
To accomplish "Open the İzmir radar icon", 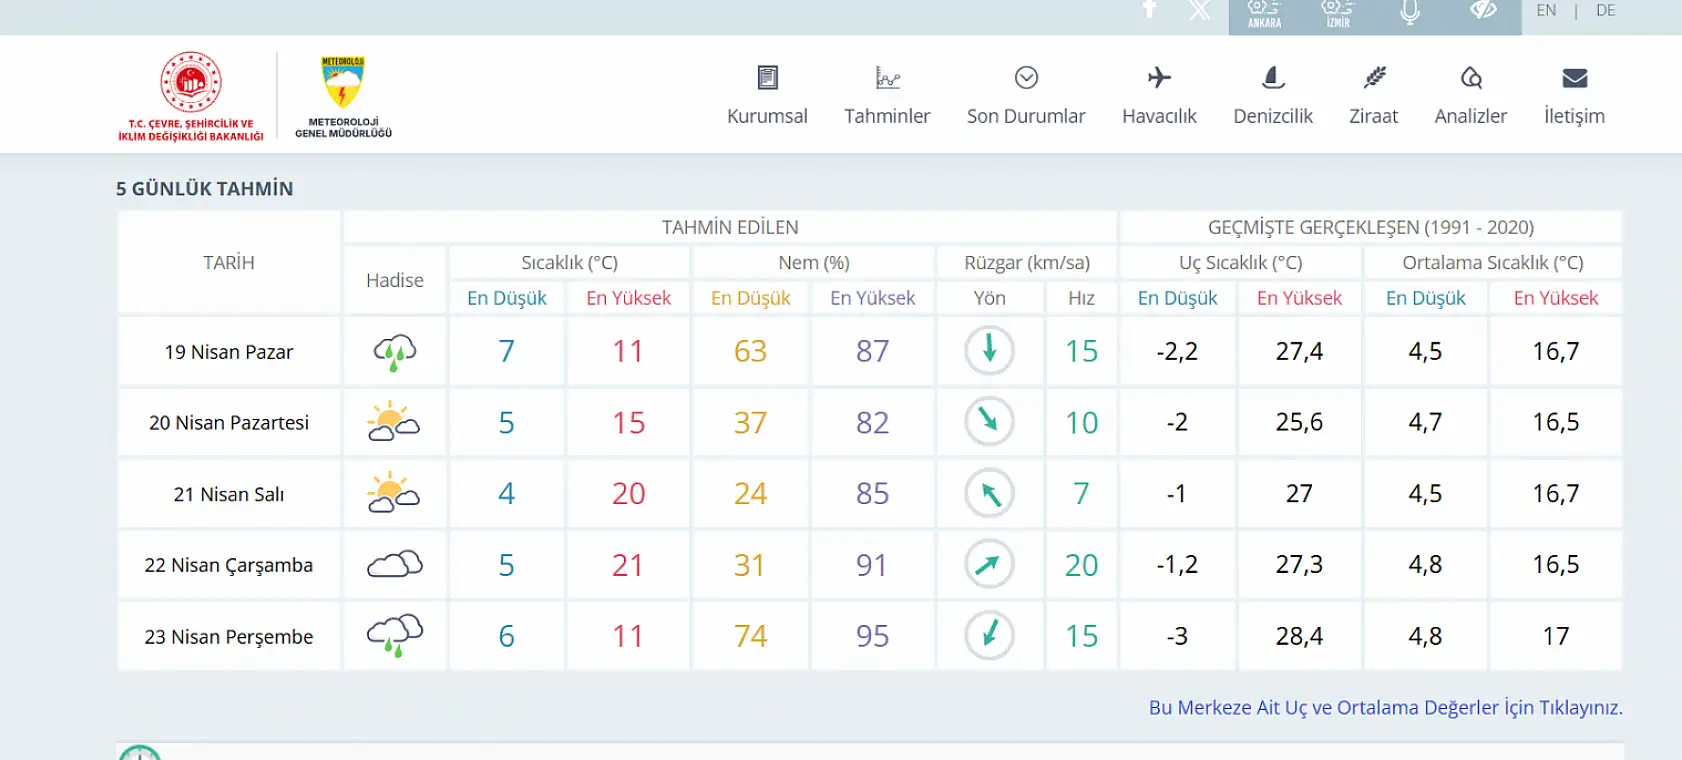I will pyautogui.click(x=1338, y=13).
